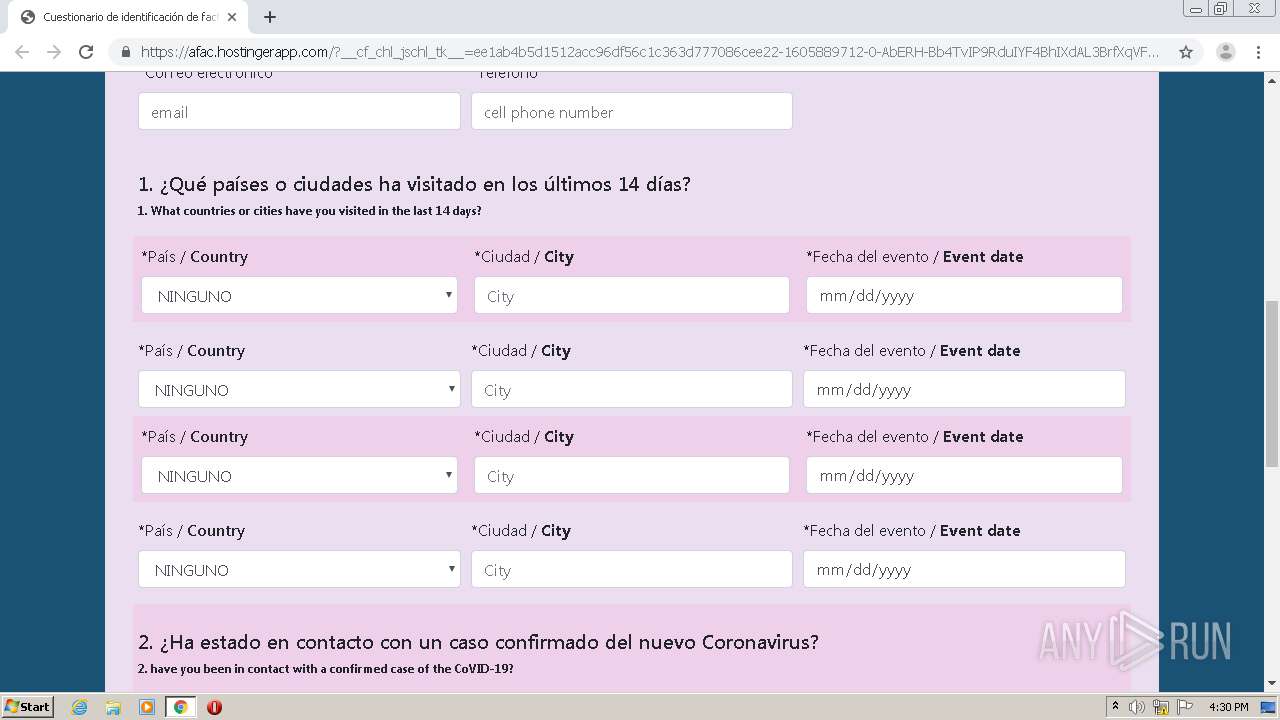Open third País / Country NINGUNO dropdown

click(299, 475)
